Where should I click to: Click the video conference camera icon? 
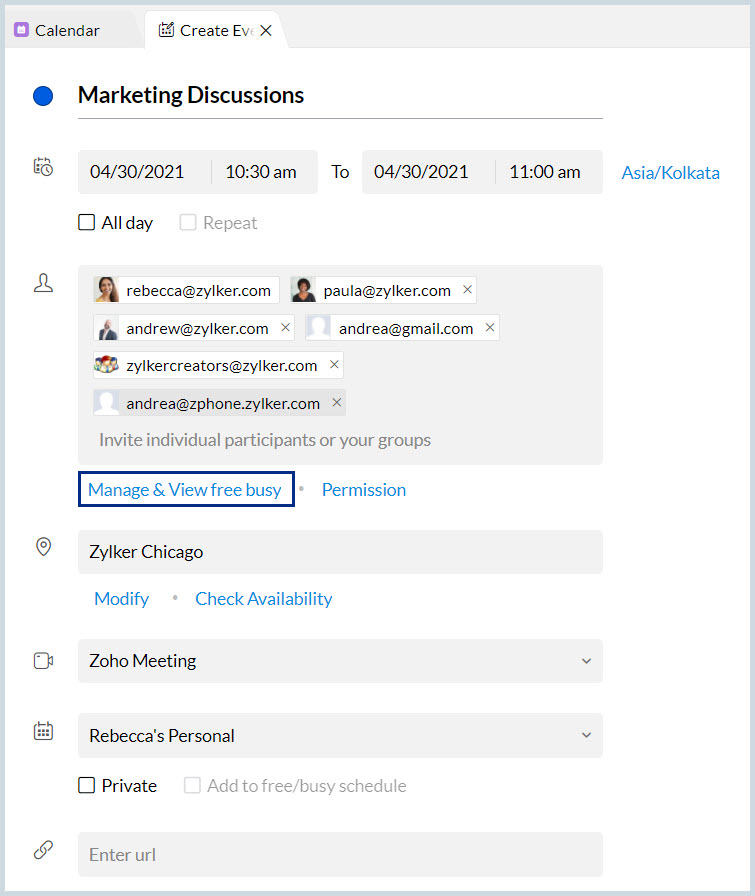click(43, 661)
